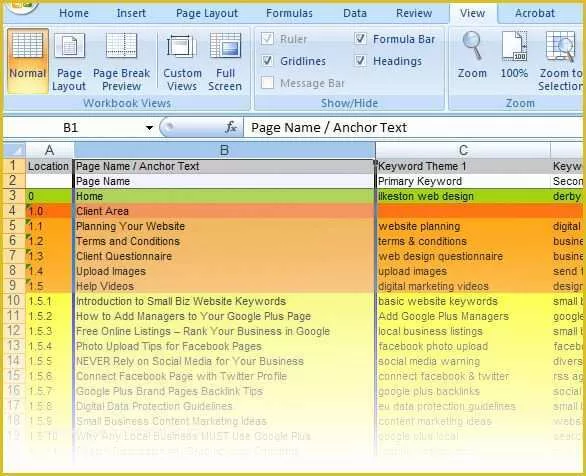The height and width of the screenshot is (476, 586).
Task: Select column C header
Action: pyautogui.click(x=463, y=150)
